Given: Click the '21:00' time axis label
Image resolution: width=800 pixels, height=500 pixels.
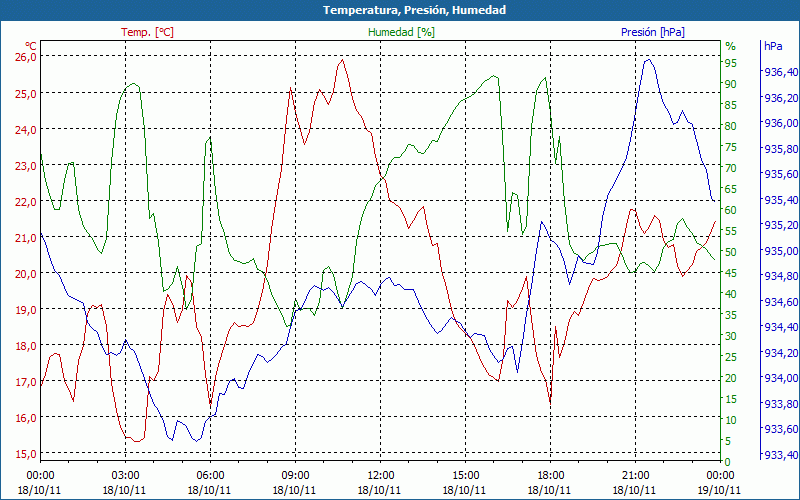Looking at the screenshot, I should click(x=635, y=476).
